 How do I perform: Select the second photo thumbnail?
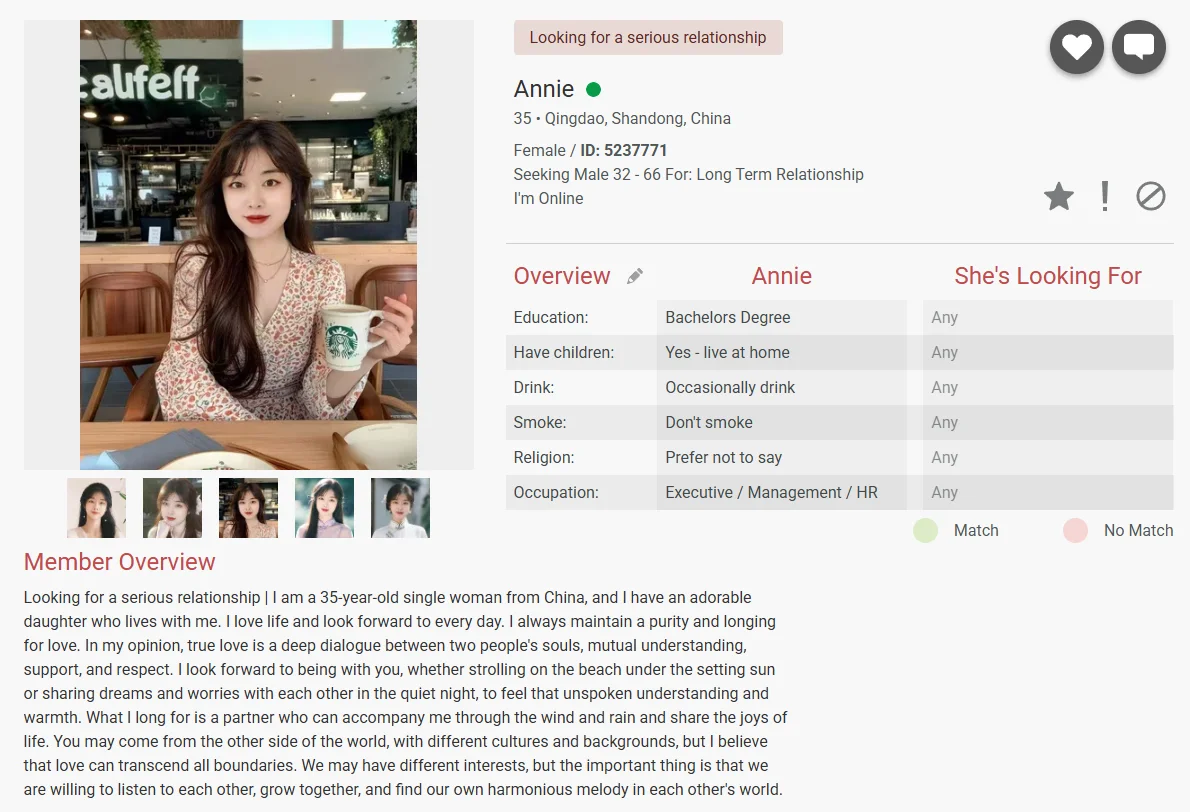[172, 508]
